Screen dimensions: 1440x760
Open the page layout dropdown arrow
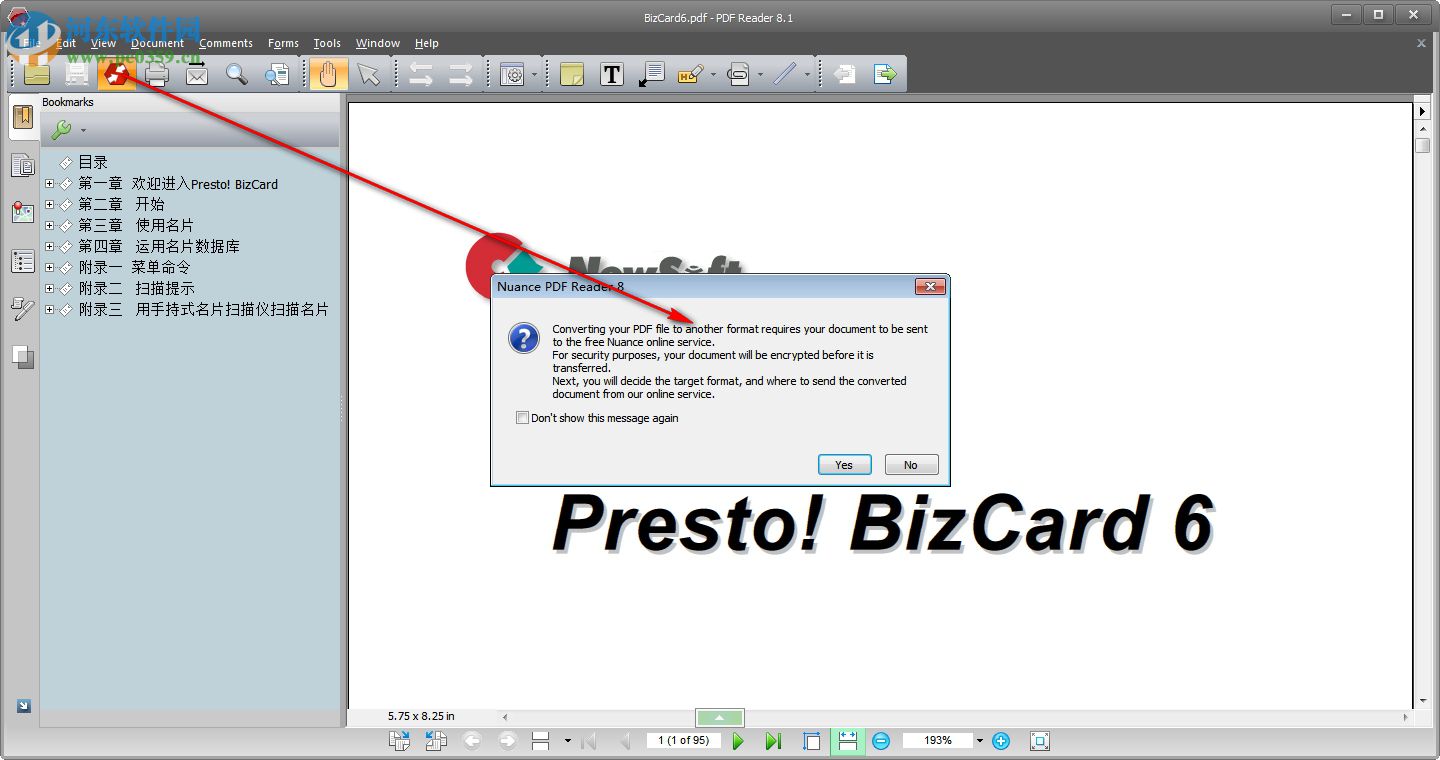pyautogui.click(x=568, y=741)
